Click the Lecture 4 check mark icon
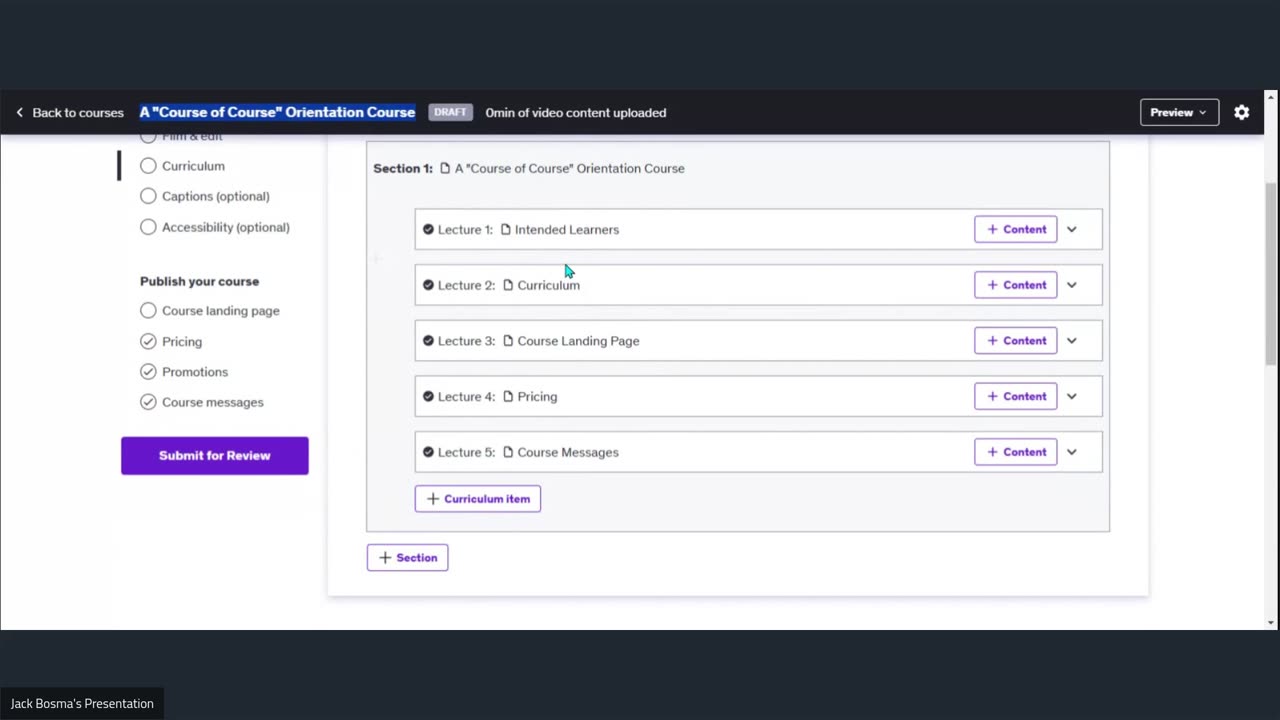 (428, 397)
